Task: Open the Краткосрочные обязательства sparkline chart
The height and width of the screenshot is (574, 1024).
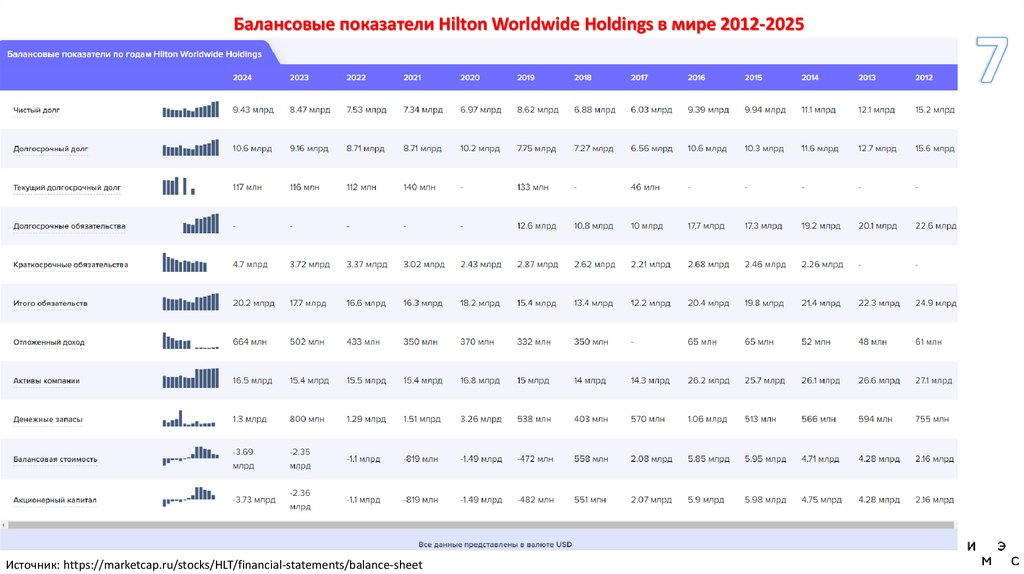Action: 185,263
